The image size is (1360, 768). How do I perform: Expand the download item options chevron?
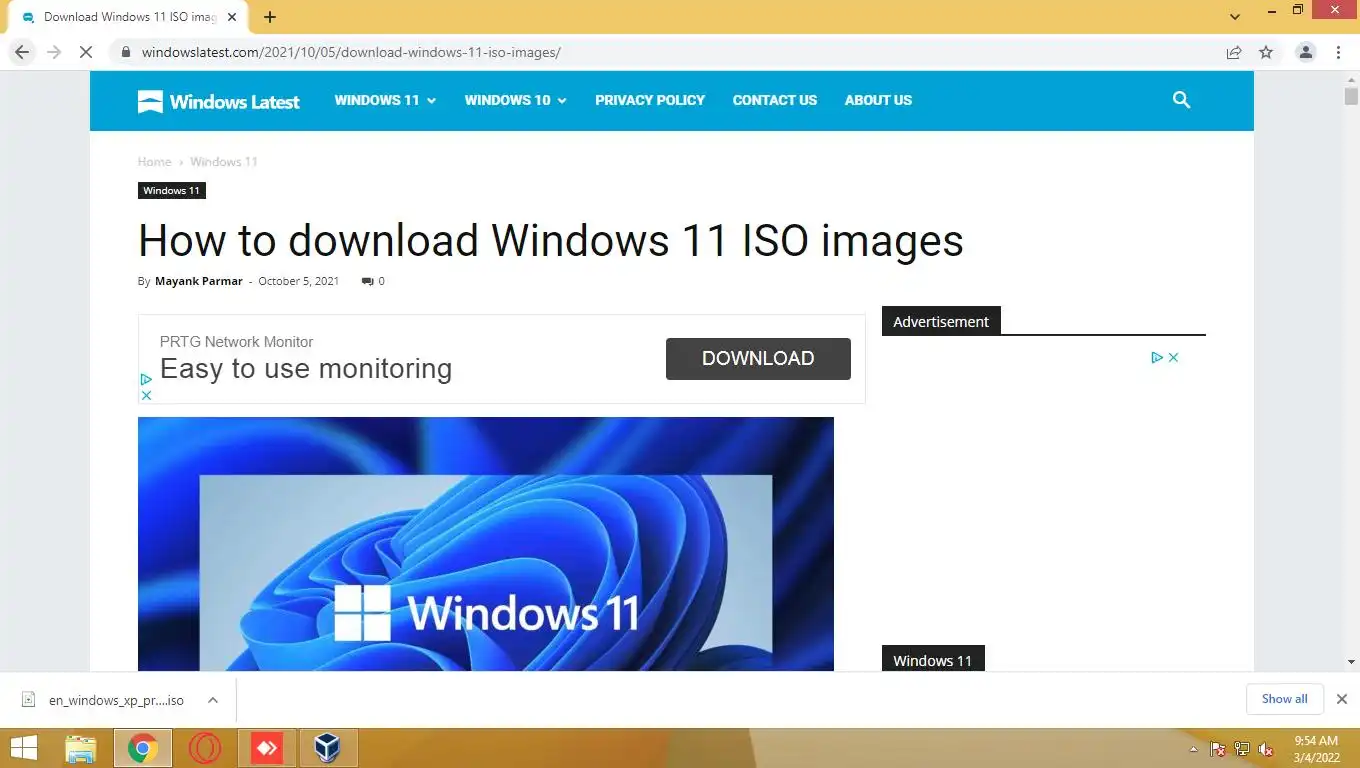[x=213, y=700]
